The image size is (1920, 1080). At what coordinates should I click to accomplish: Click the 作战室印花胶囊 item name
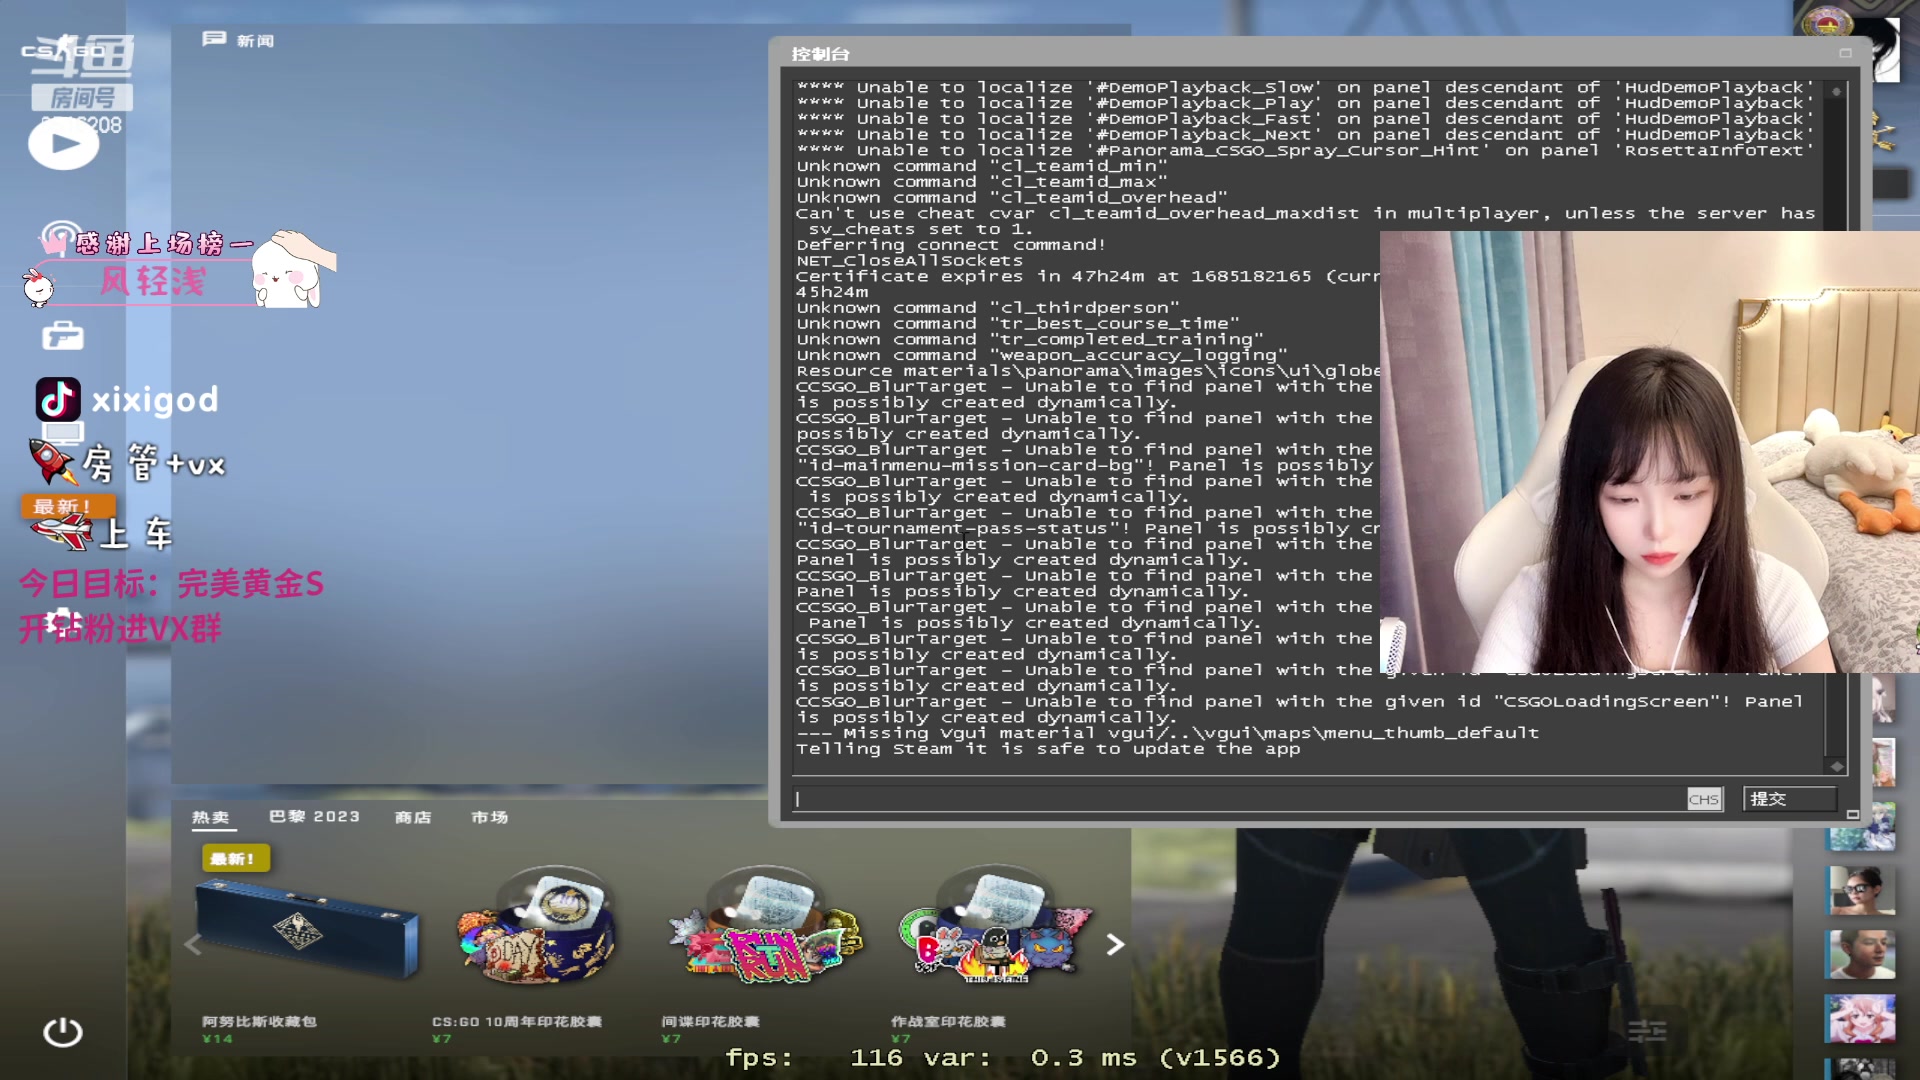tap(948, 1021)
